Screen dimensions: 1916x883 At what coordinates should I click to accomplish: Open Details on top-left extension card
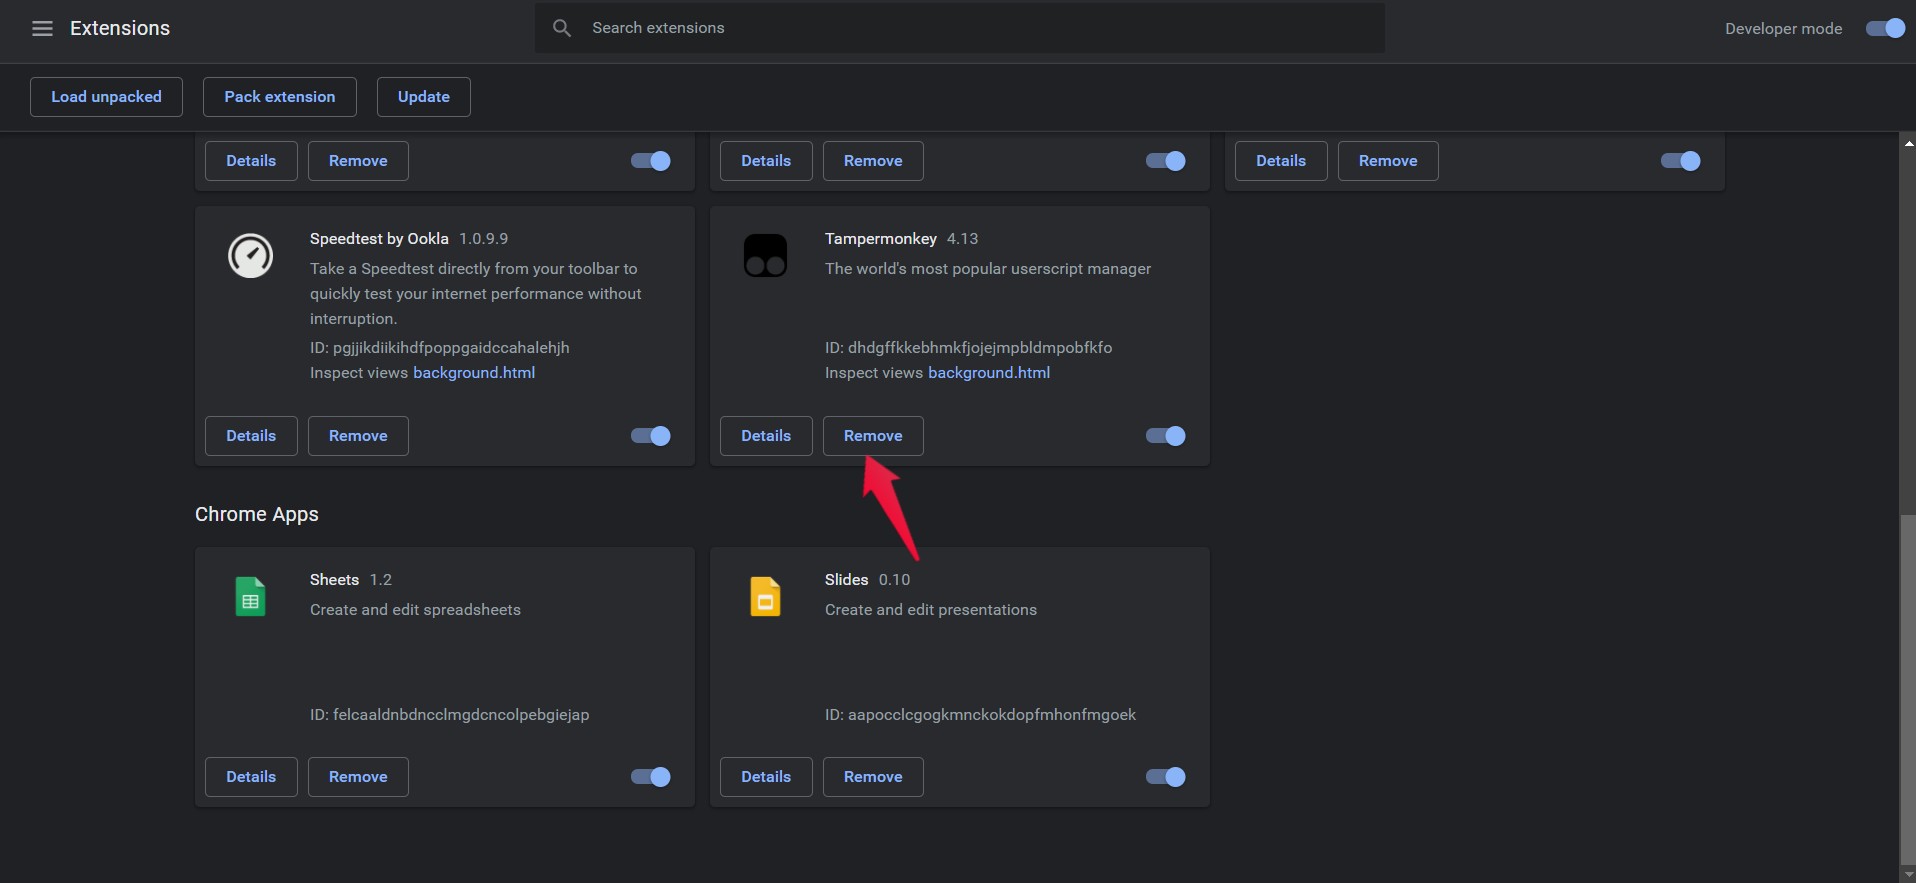click(x=251, y=161)
